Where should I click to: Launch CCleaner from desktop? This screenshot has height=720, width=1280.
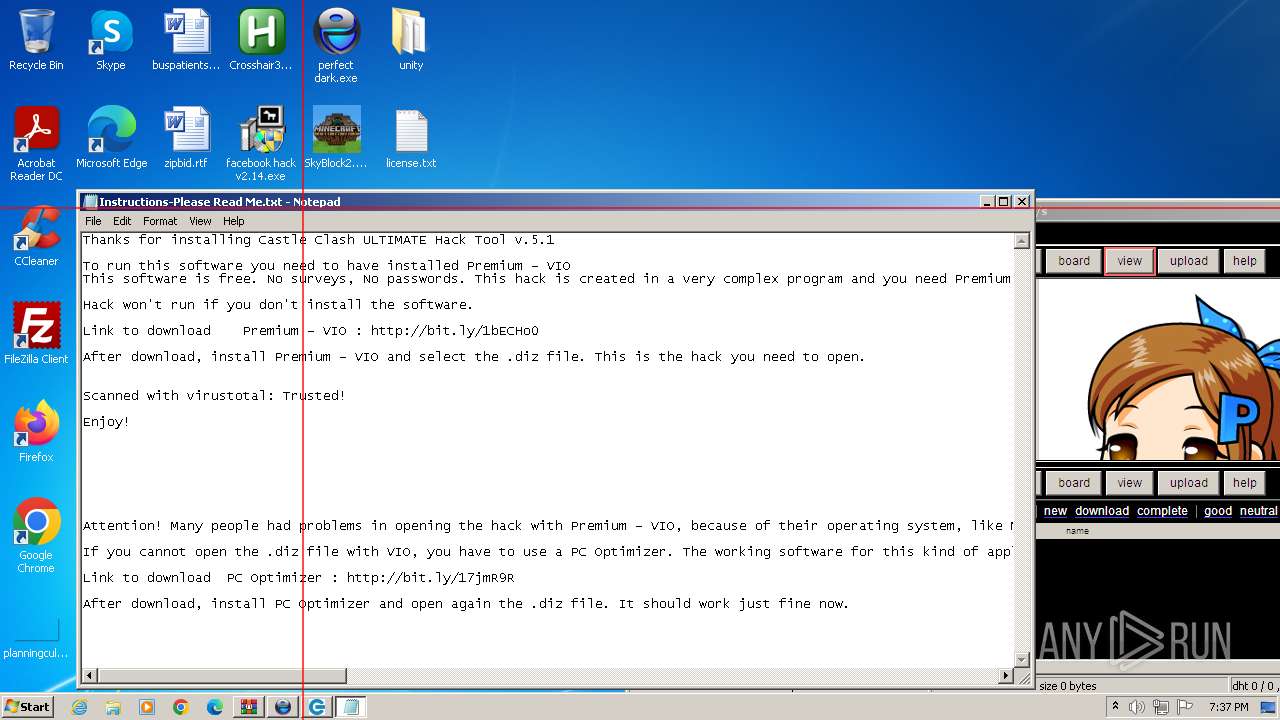click(36, 236)
